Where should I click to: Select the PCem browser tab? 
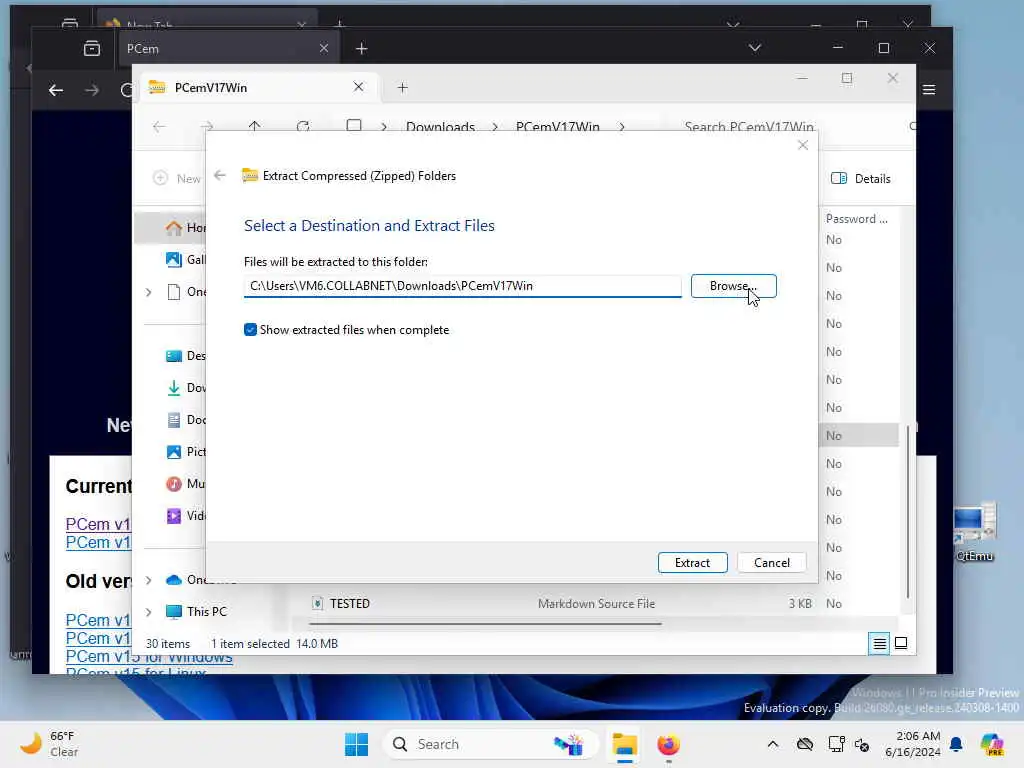pyautogui.click(x=229, y=48)
